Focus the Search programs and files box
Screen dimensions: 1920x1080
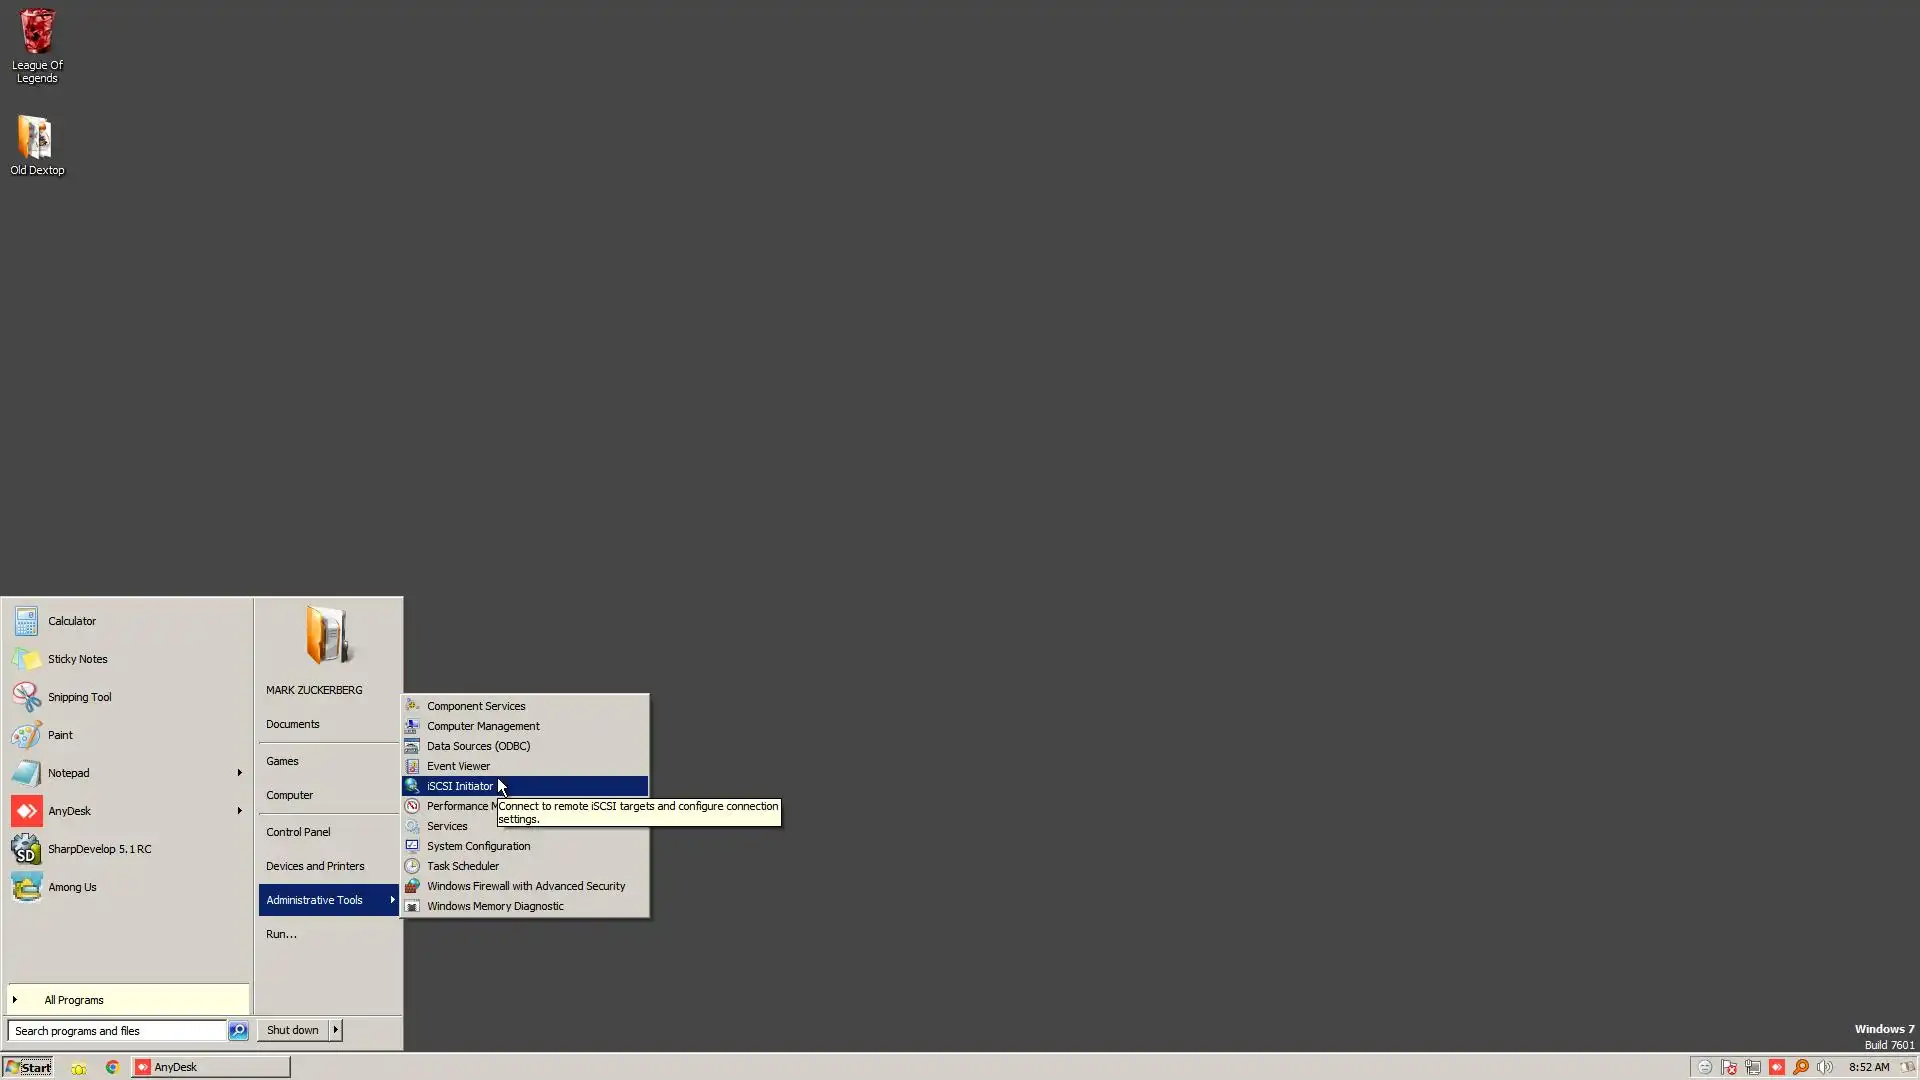(x=115, y=1031)
